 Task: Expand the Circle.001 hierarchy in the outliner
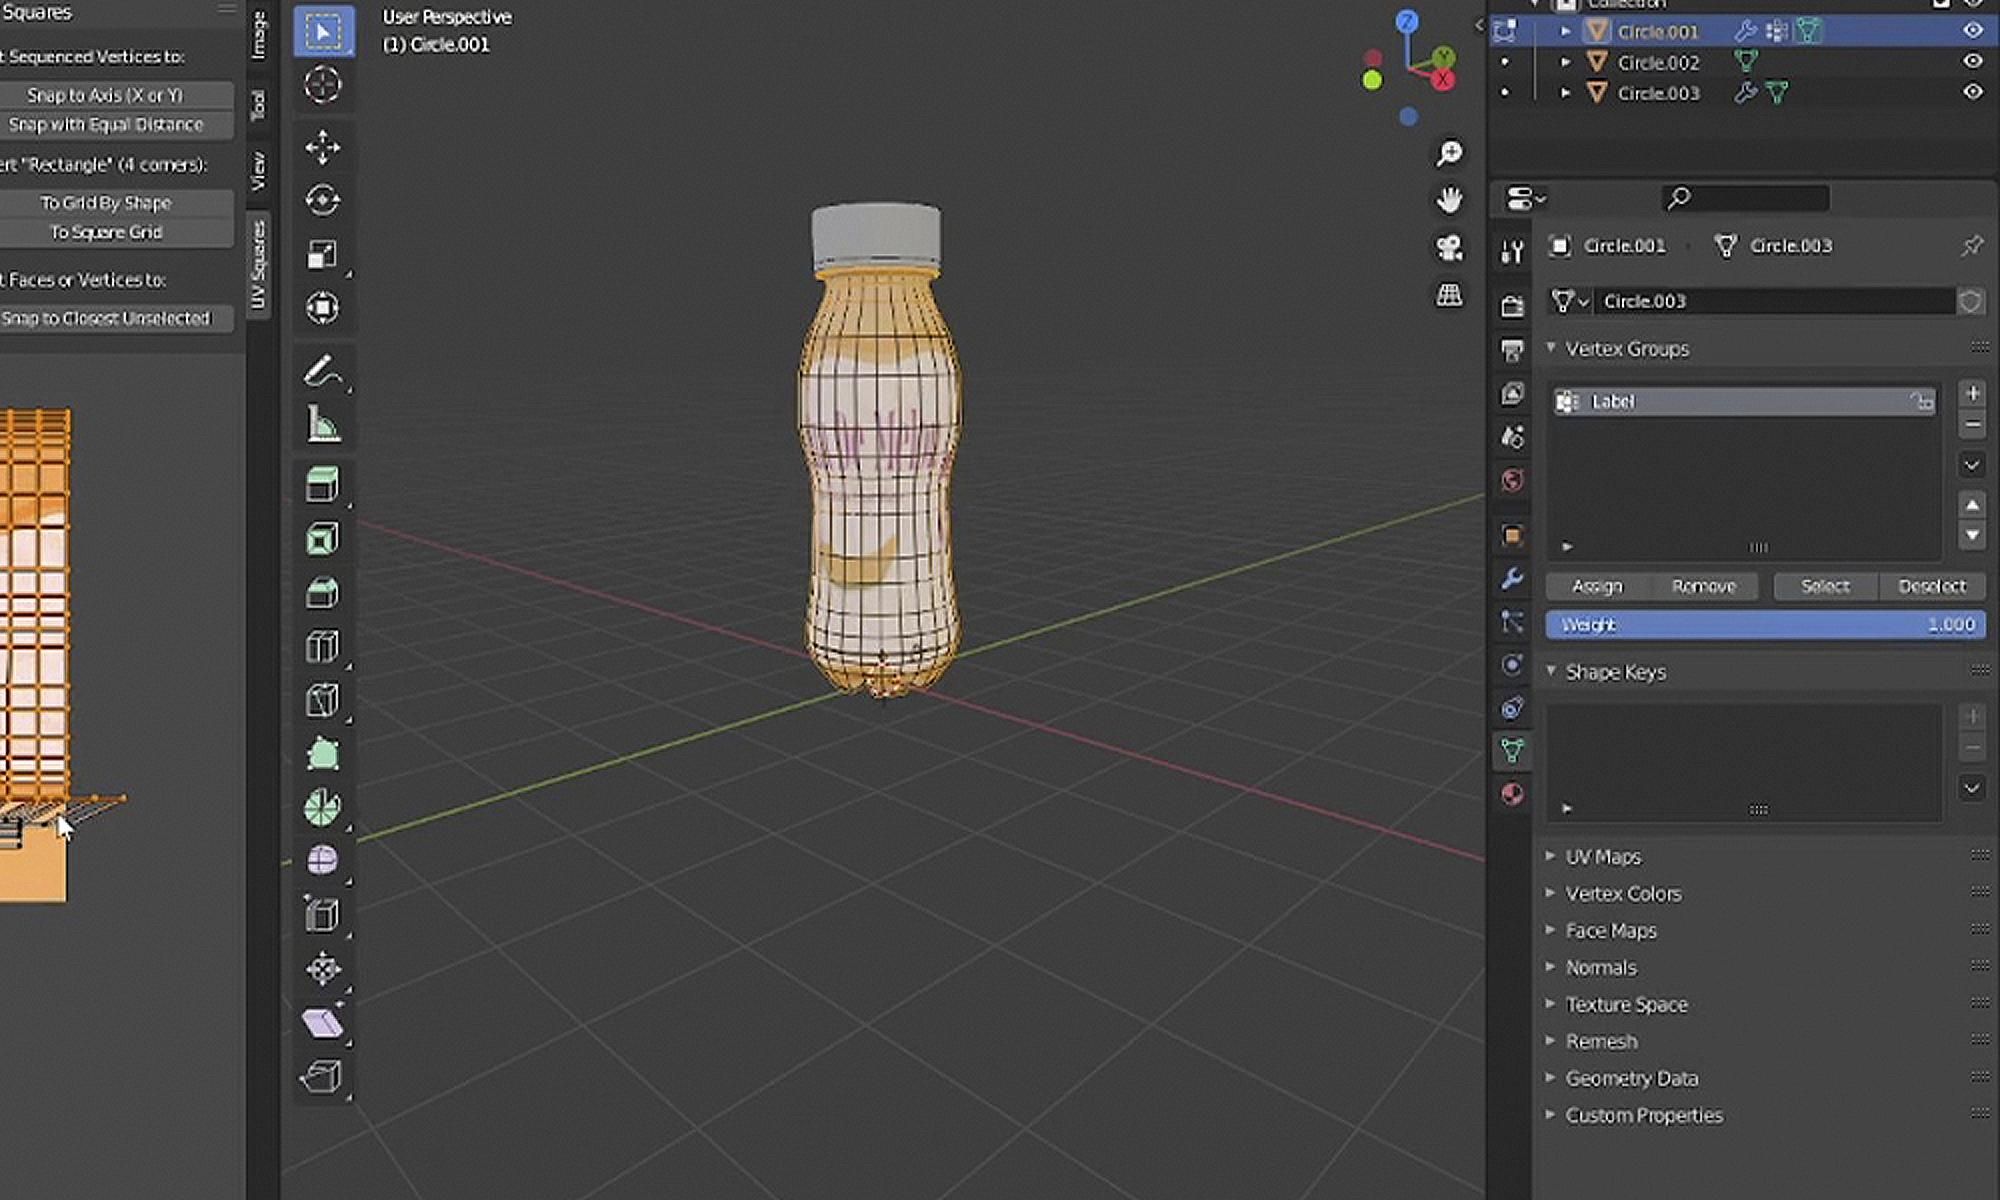pos(1565,31)
